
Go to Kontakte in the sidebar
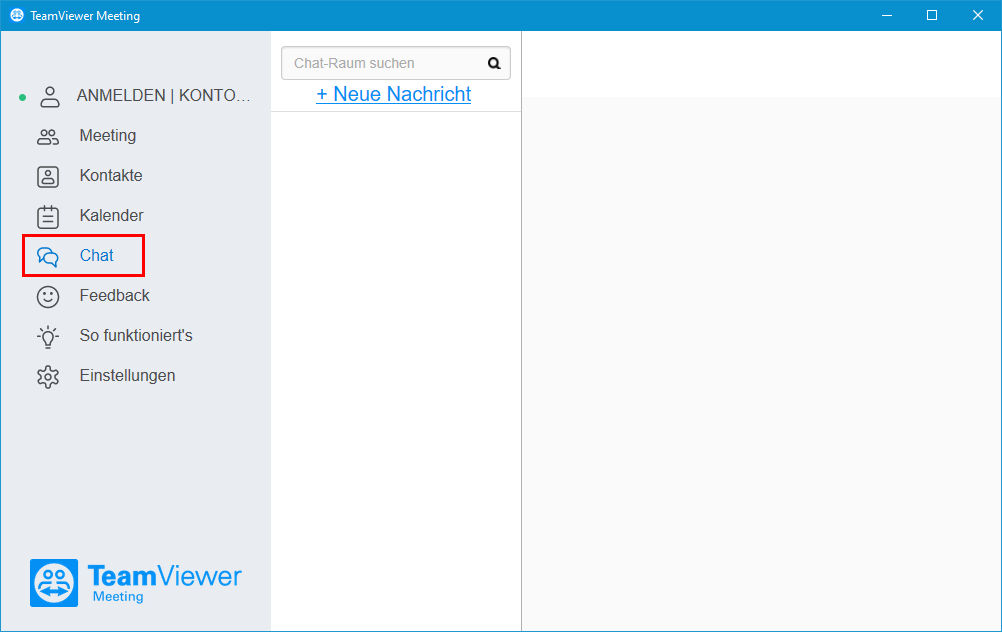click(111, 175)
